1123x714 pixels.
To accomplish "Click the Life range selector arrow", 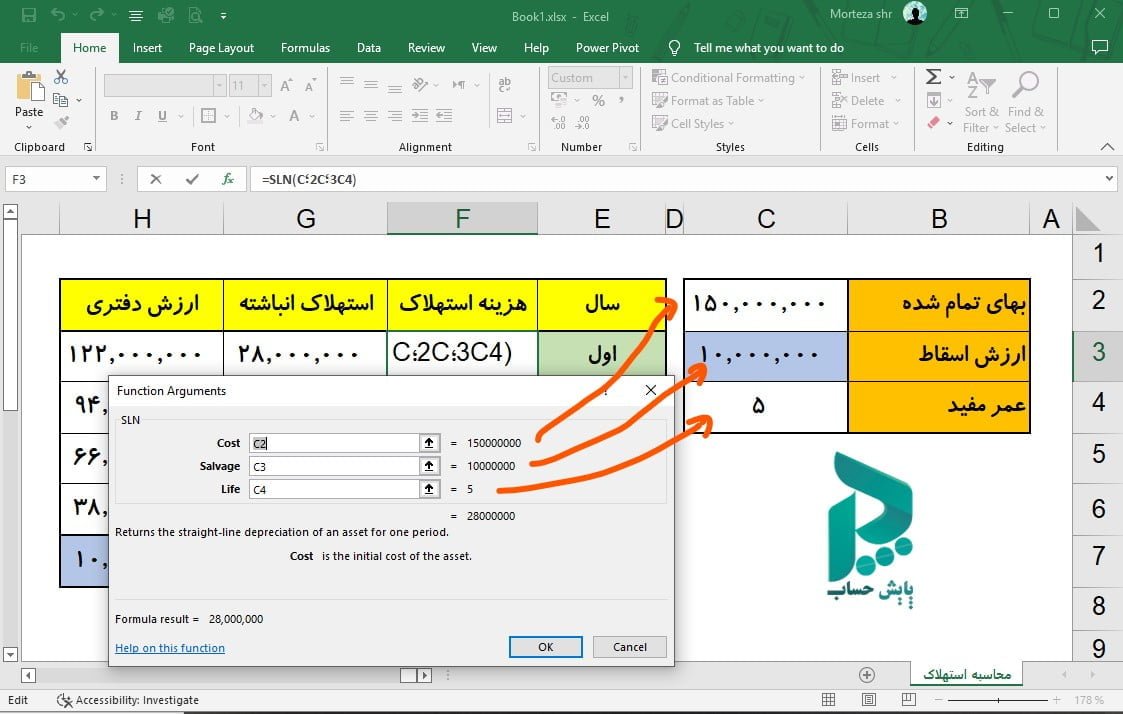I will click(x=429, y=489).
